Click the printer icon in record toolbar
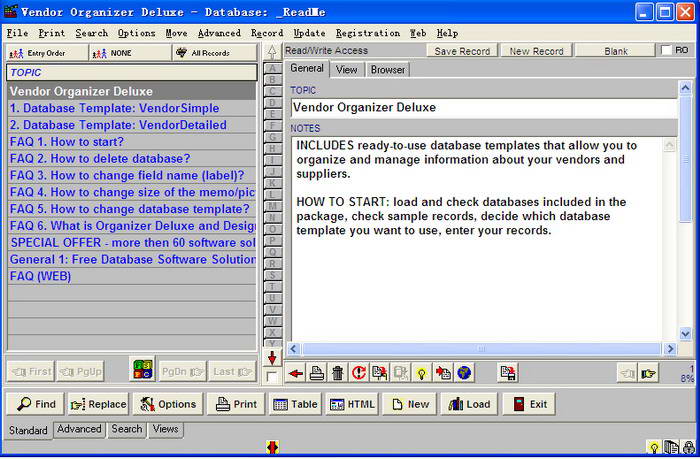 [317, 373]
